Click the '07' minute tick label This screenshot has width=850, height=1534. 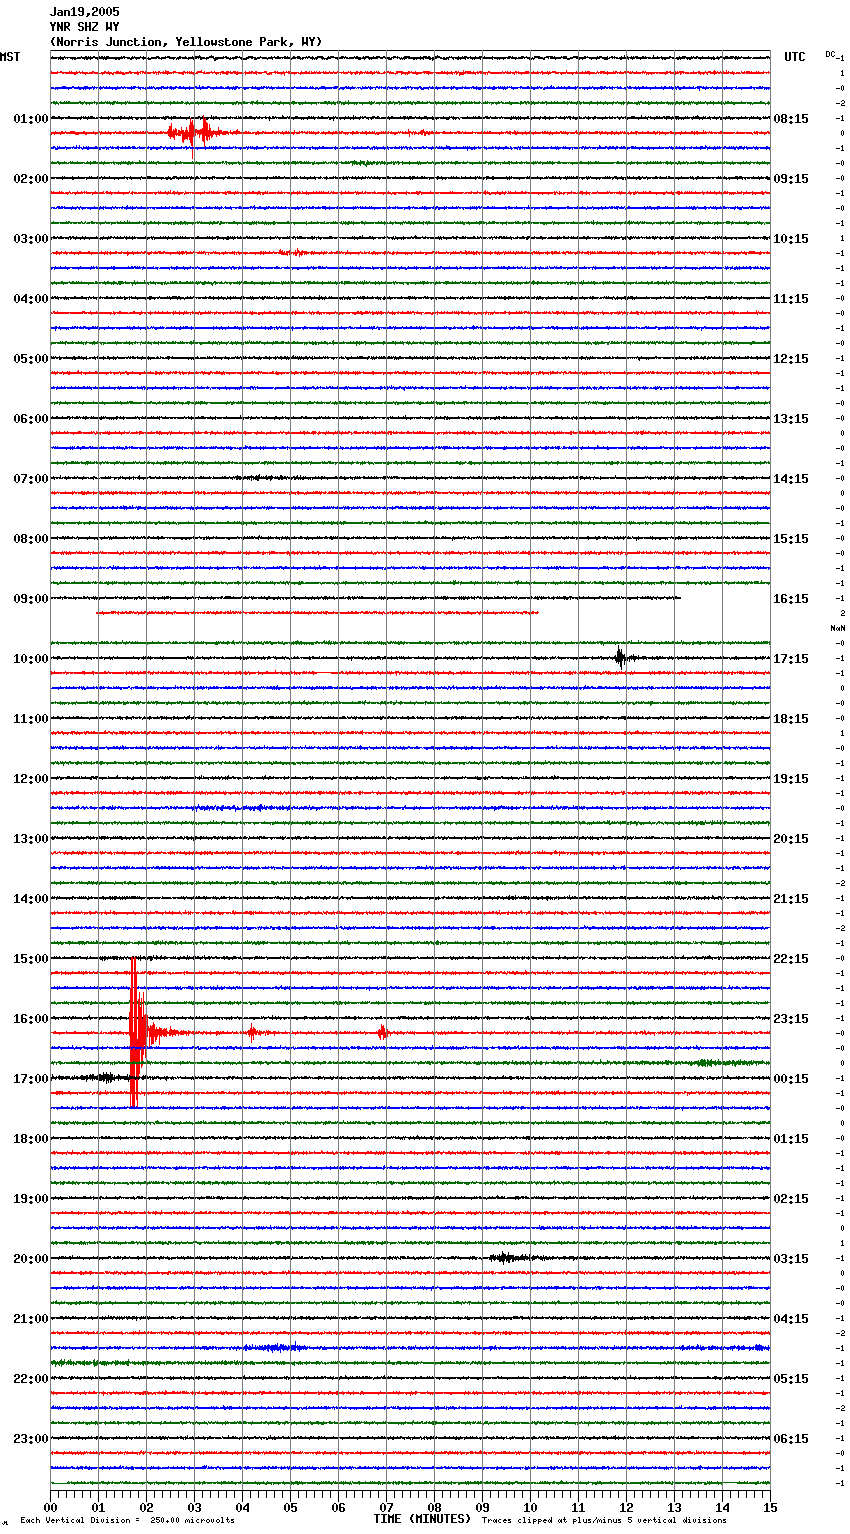pos(386,1508)
